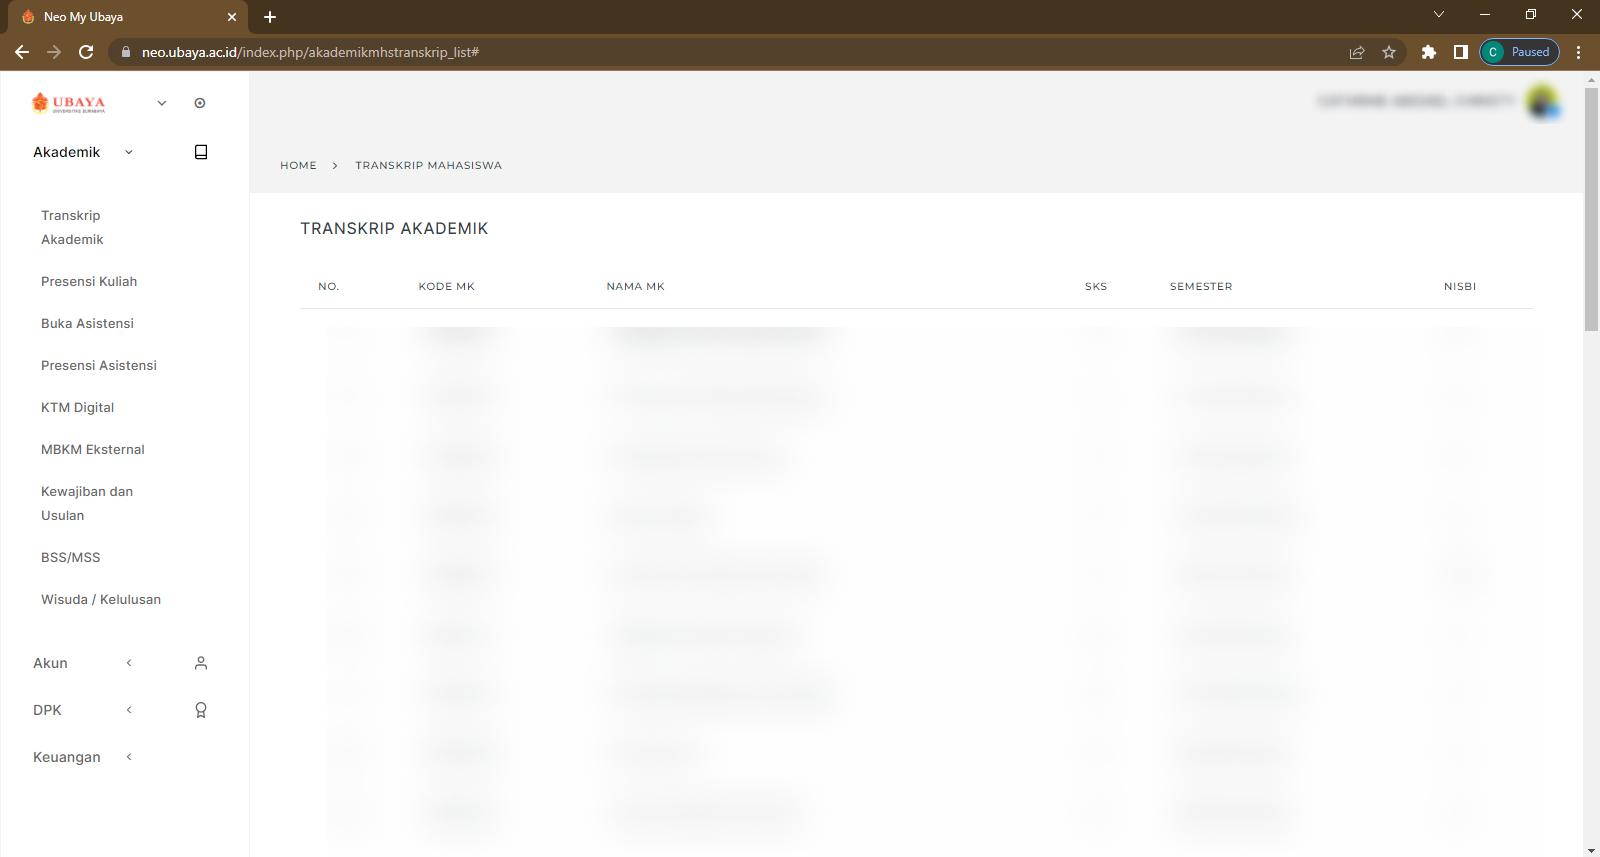Reload the page
This screenshot has height=857, width=1600.
tap(86, 52)
